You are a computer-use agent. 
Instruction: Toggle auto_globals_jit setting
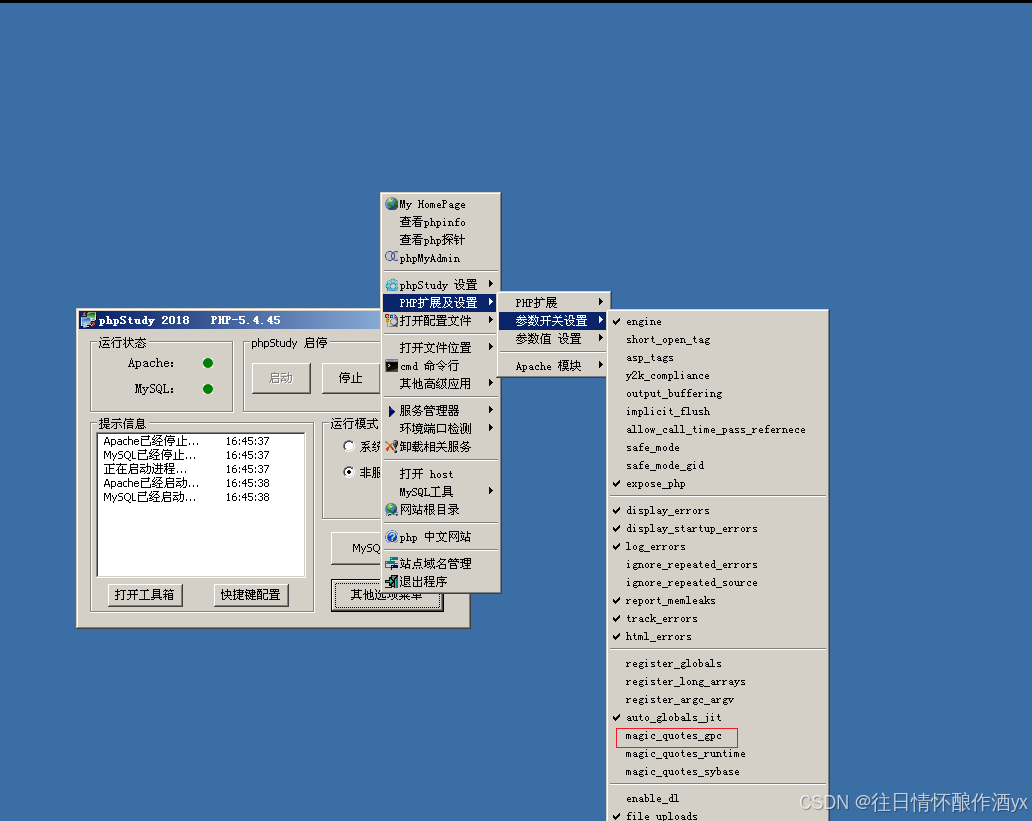point(717,717)
